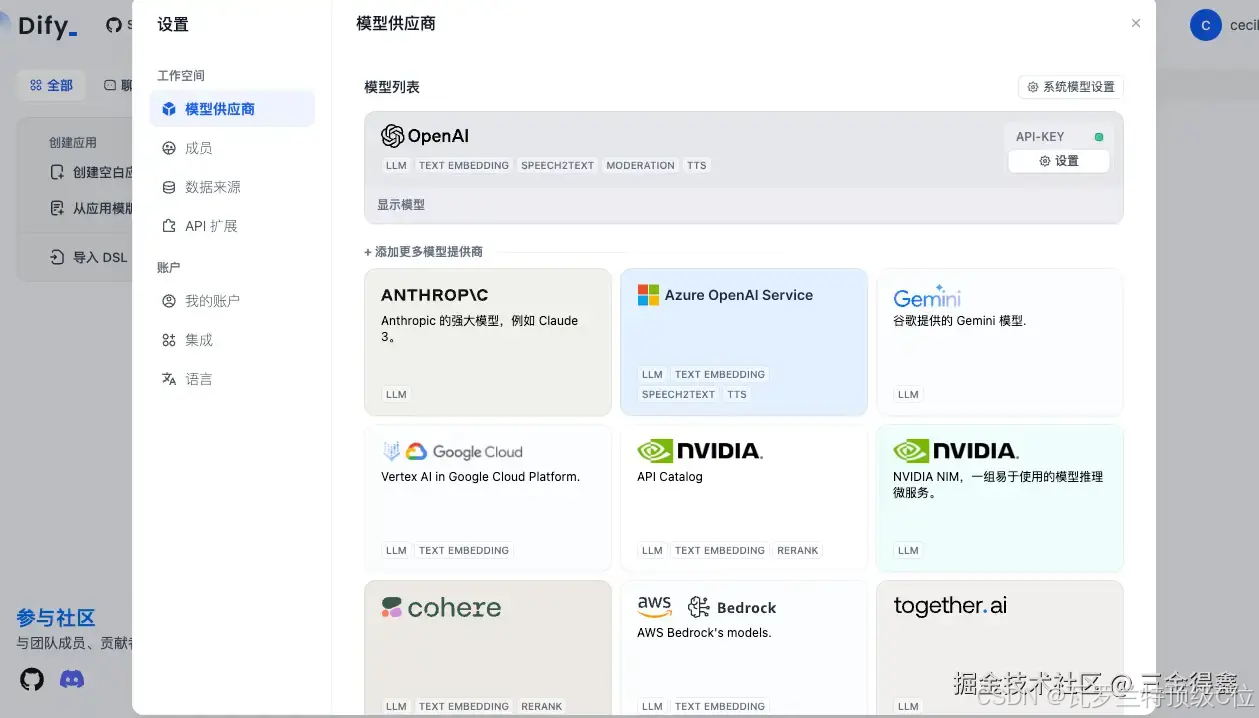Open the GitHub community icon at bottom left

[x=33, y=680]
